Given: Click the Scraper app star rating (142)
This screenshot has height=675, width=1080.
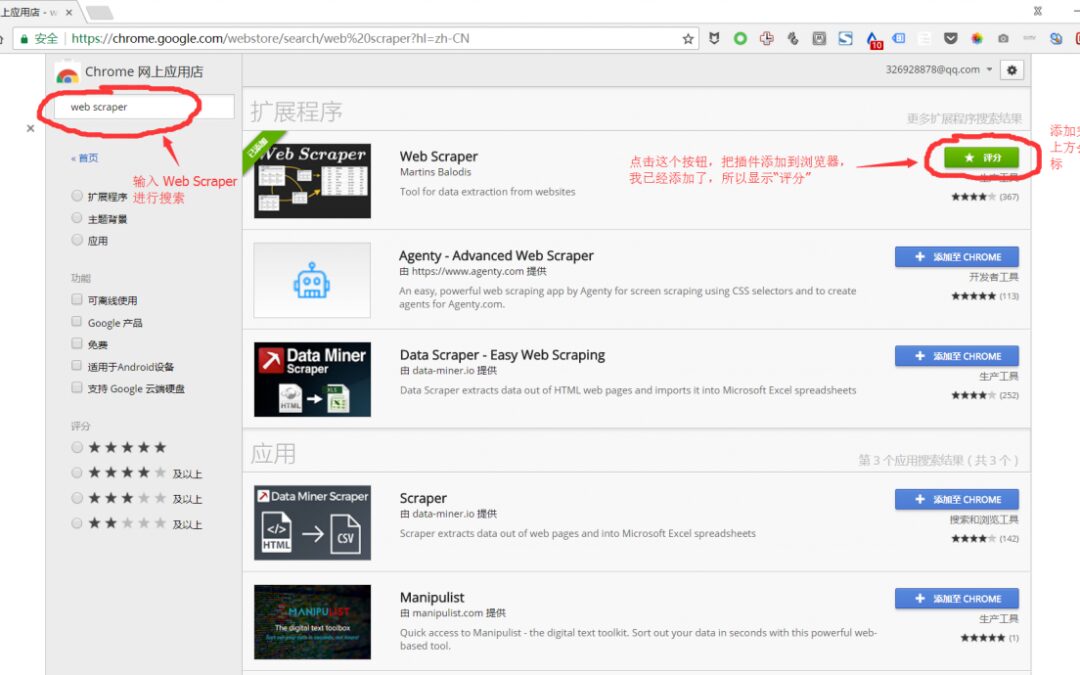Looking at the screenshot, I should (x=985, y=539).
